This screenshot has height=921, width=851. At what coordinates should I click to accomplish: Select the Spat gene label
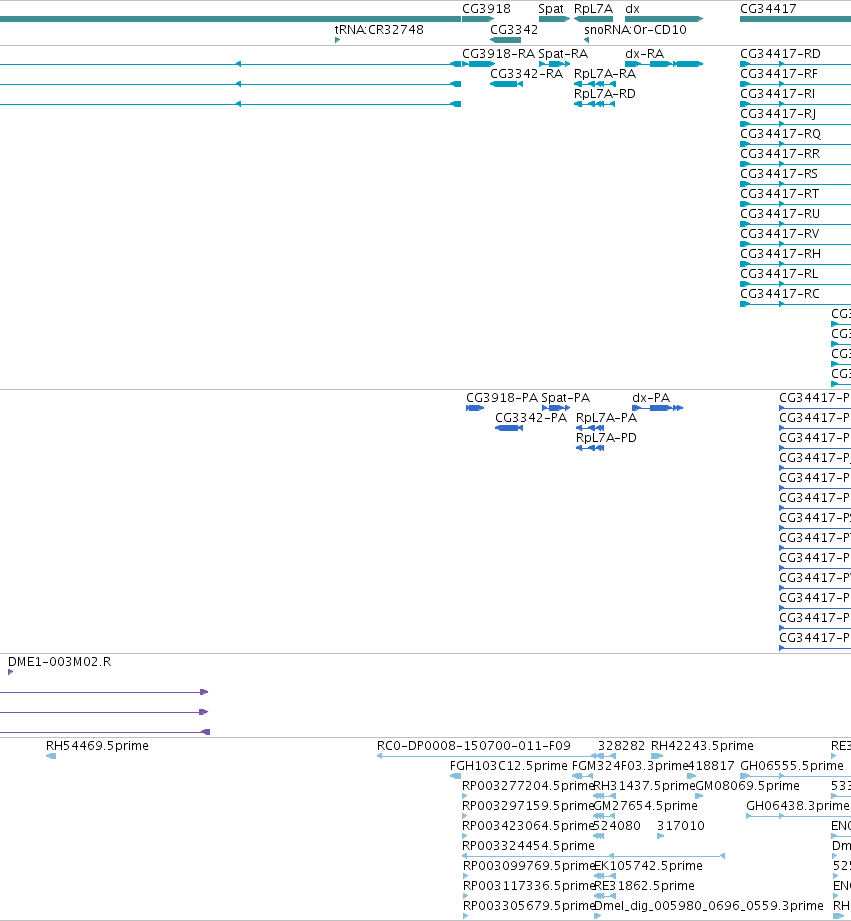[x=551, y=9]
